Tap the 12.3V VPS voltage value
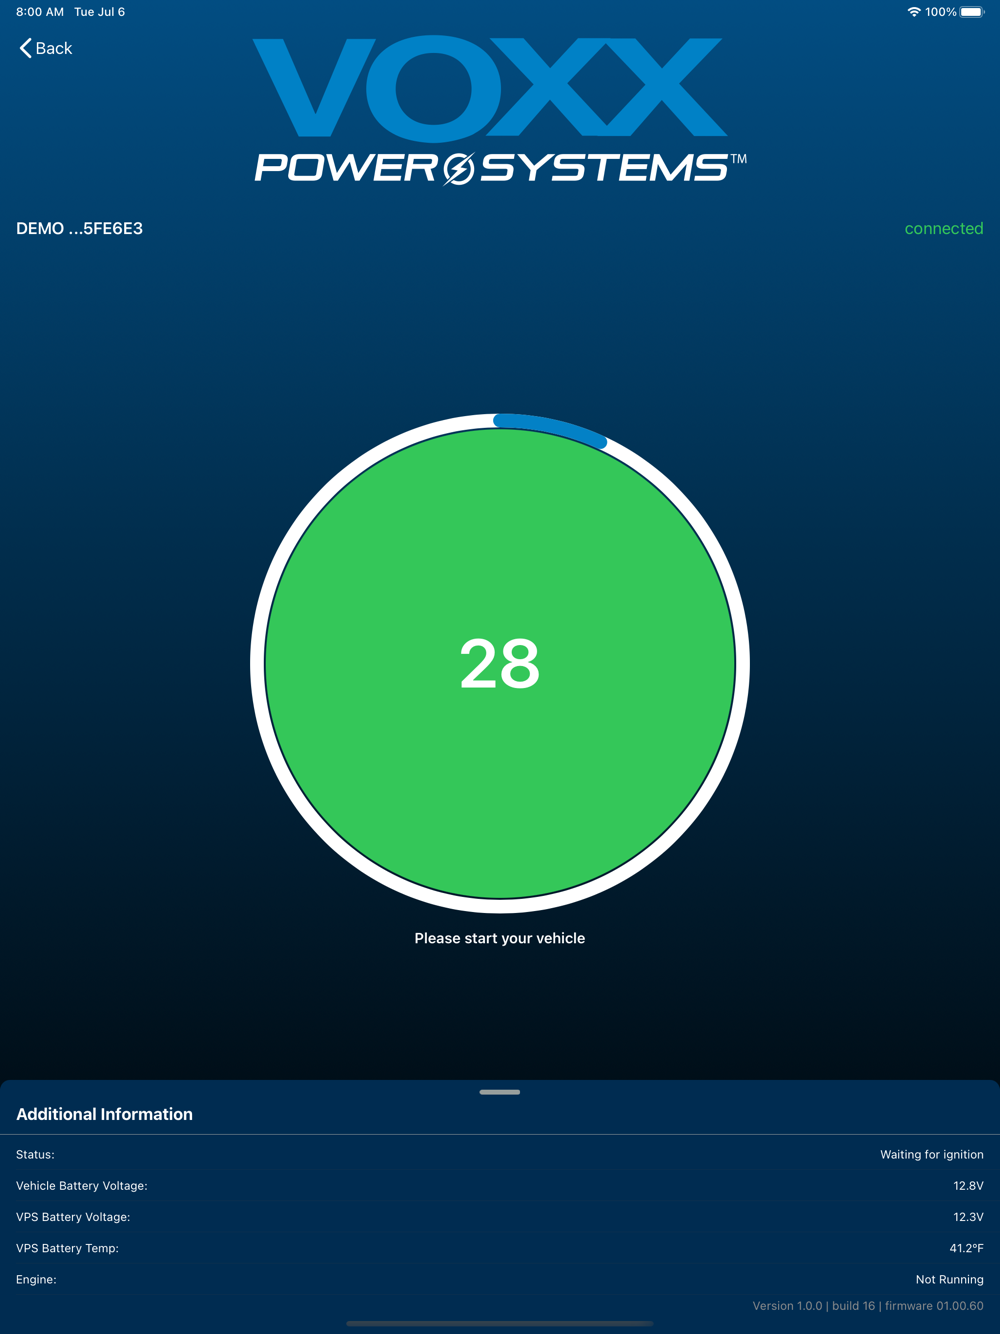Viewport: 1000px width, 1334px height. [968, 1217]
